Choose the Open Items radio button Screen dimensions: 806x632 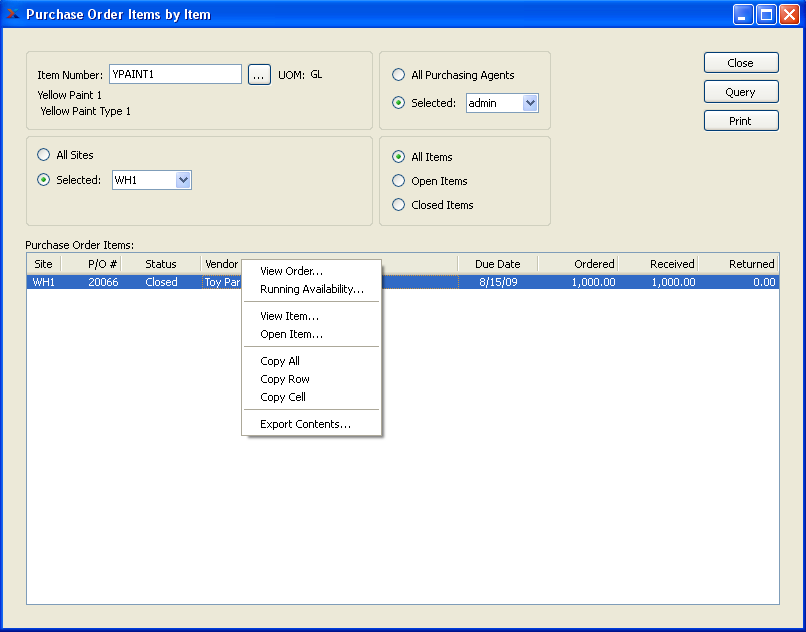pyautogui.click(x=399, y=181)
